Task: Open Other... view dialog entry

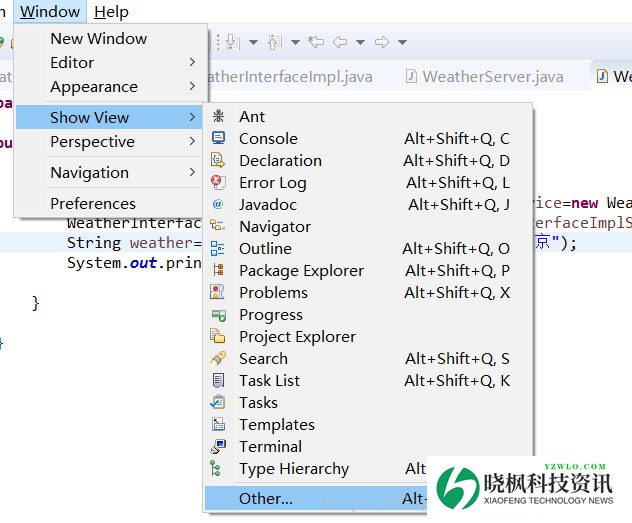Action: click(x=266, y=498)
